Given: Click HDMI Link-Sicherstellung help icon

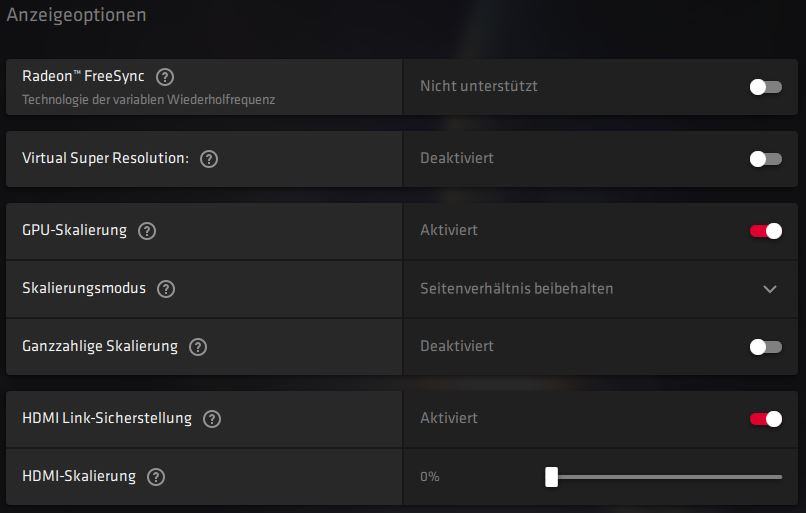Looking at the screenshot, I should [x=212, y=419].
